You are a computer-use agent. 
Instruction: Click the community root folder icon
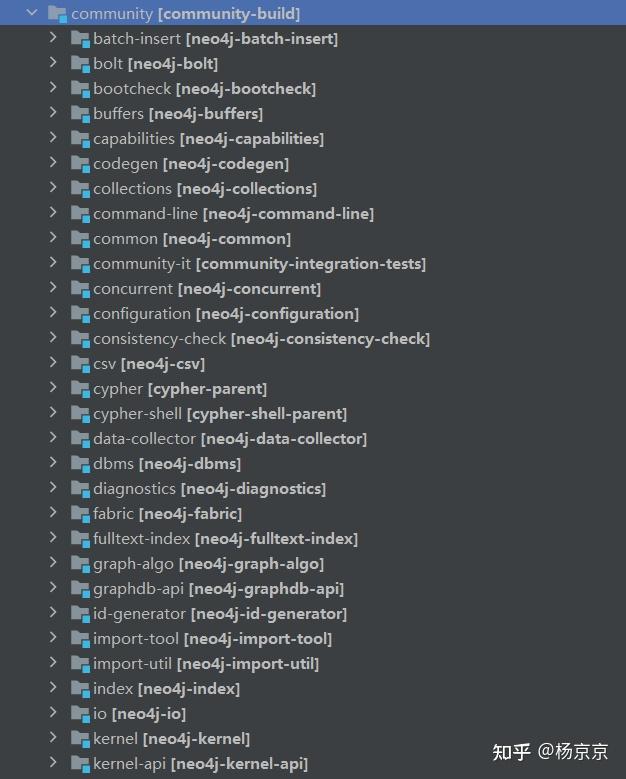click(x=57, y=14)
